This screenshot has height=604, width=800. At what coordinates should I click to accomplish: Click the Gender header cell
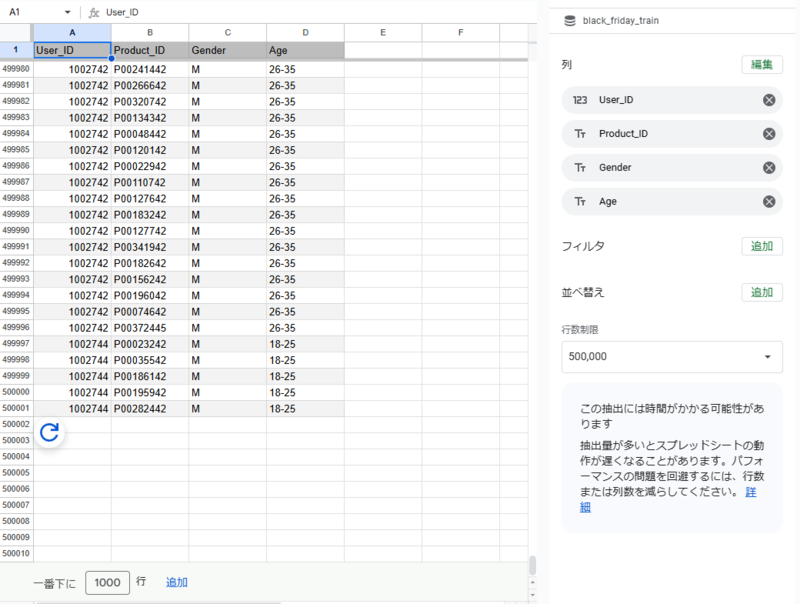click(x=228, y=51)
